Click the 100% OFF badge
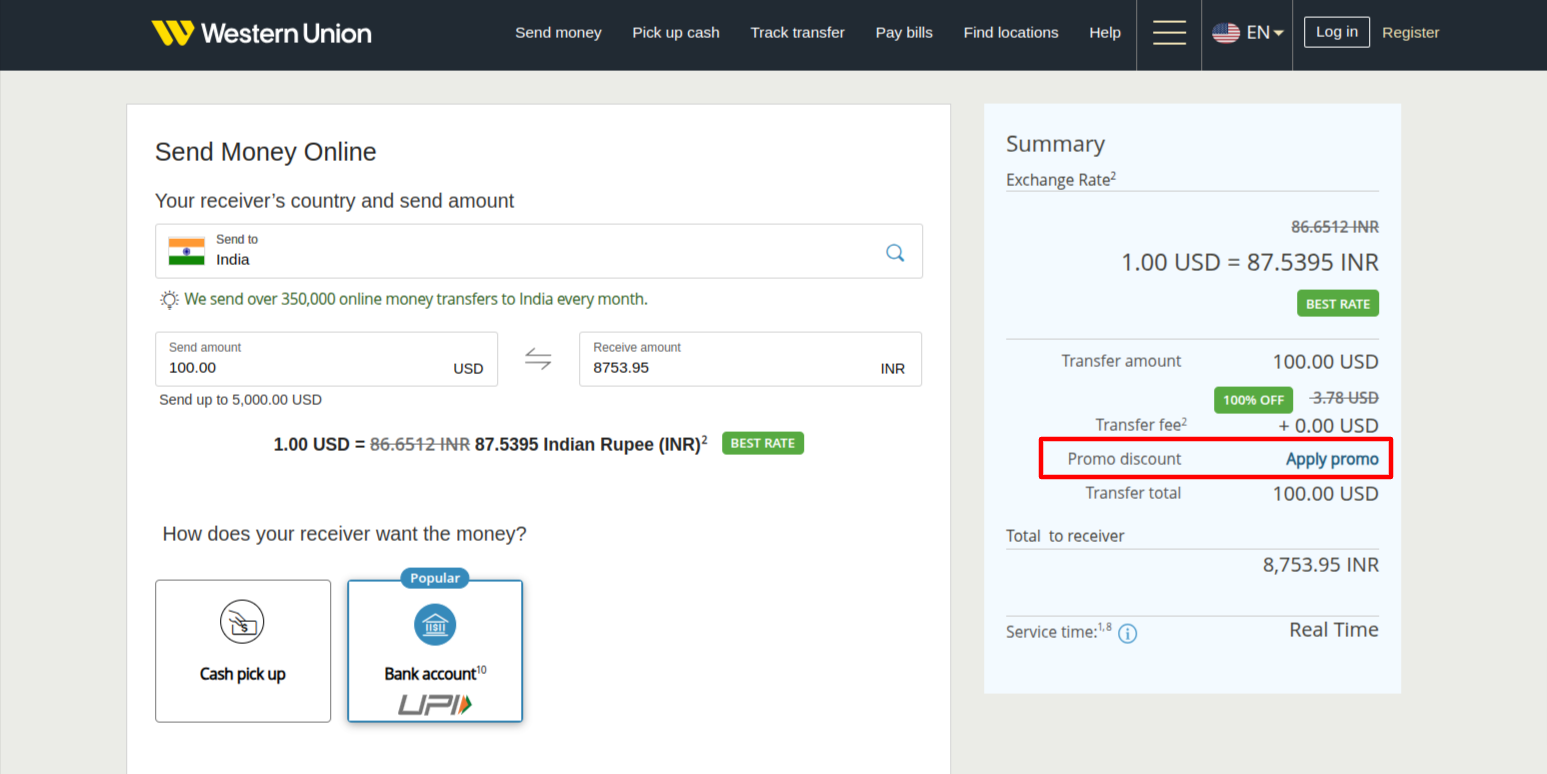Image resolution: width=1547 pixels, height=774 pixels. [1253, 400]
